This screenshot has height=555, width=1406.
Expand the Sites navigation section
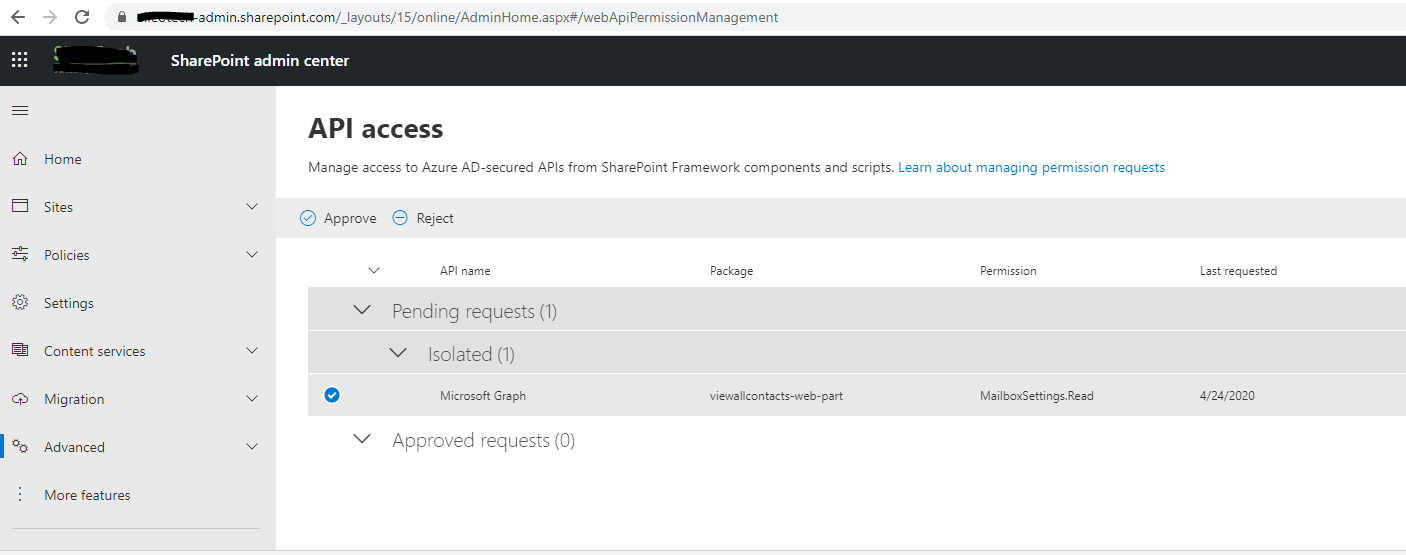click(x=252, y=206)
